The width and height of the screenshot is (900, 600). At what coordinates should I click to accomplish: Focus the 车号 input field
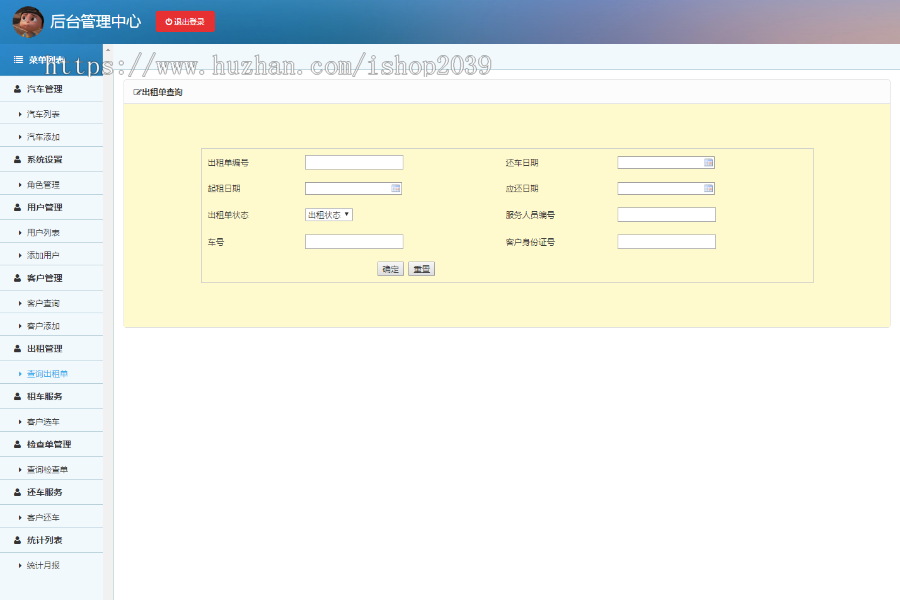[x=354, y=242]
